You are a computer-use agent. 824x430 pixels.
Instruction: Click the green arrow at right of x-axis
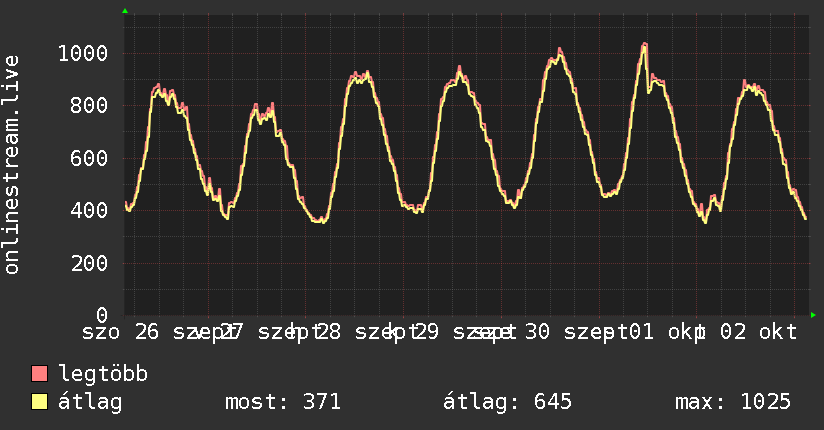click(x=813, y=315)
